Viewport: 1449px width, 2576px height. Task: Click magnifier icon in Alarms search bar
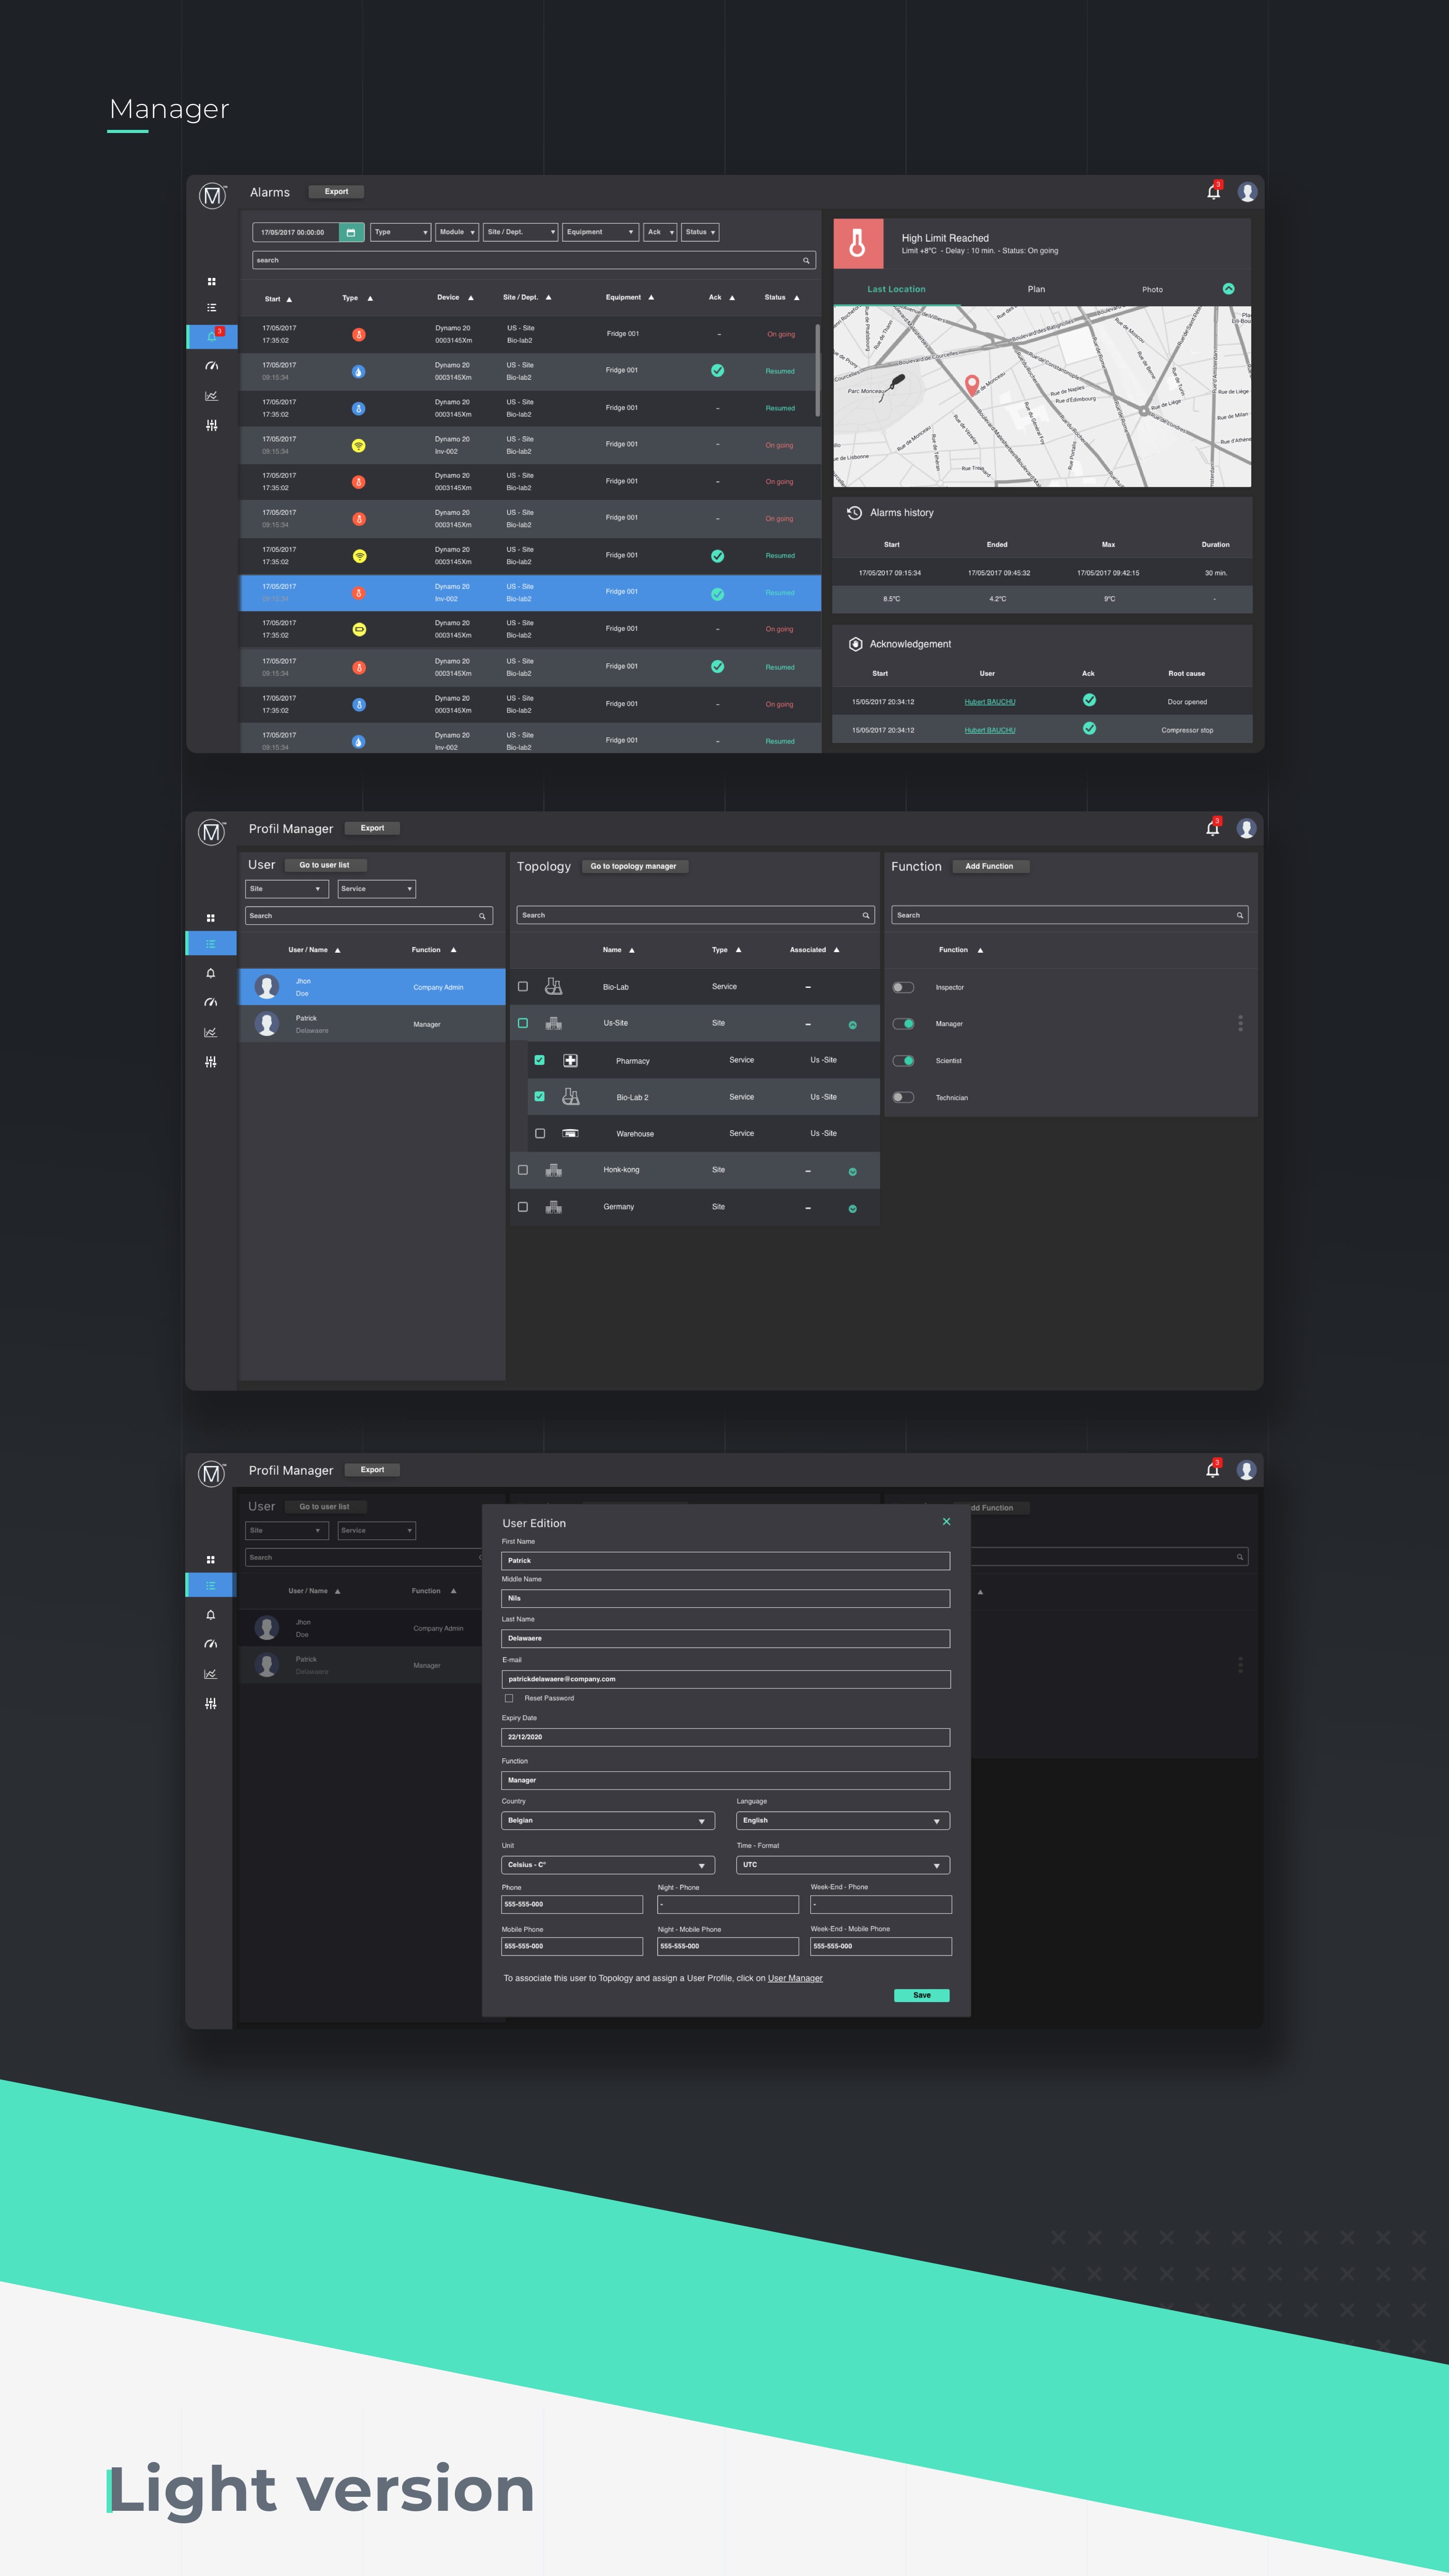pyautogui.click(x=806, y=260)
